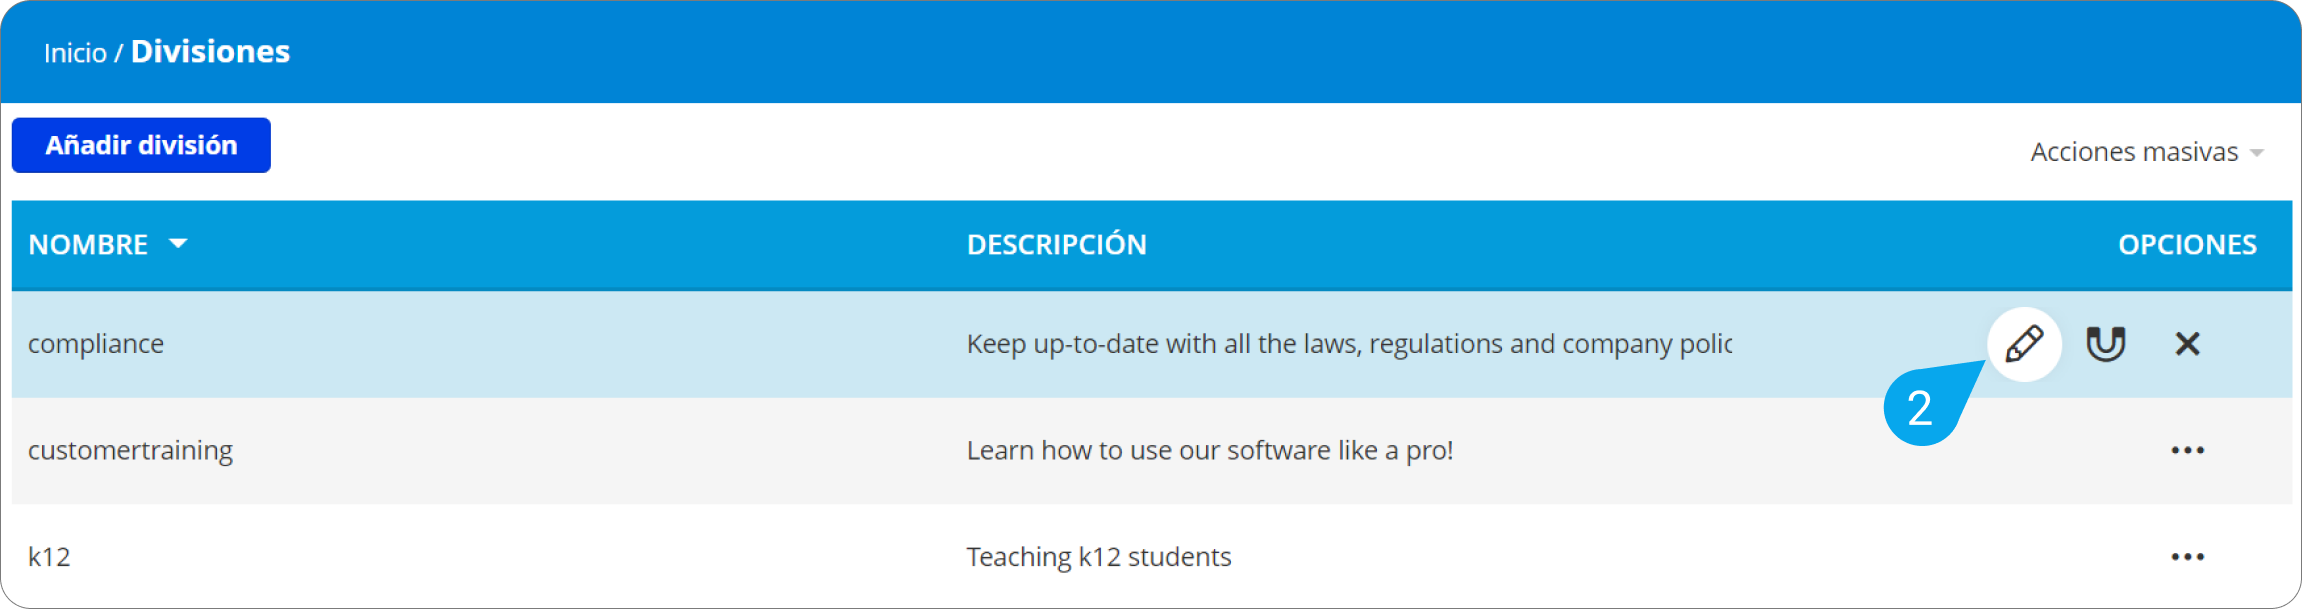
Task: Select the customertraining division name
Action: click(x=130, y=451)
